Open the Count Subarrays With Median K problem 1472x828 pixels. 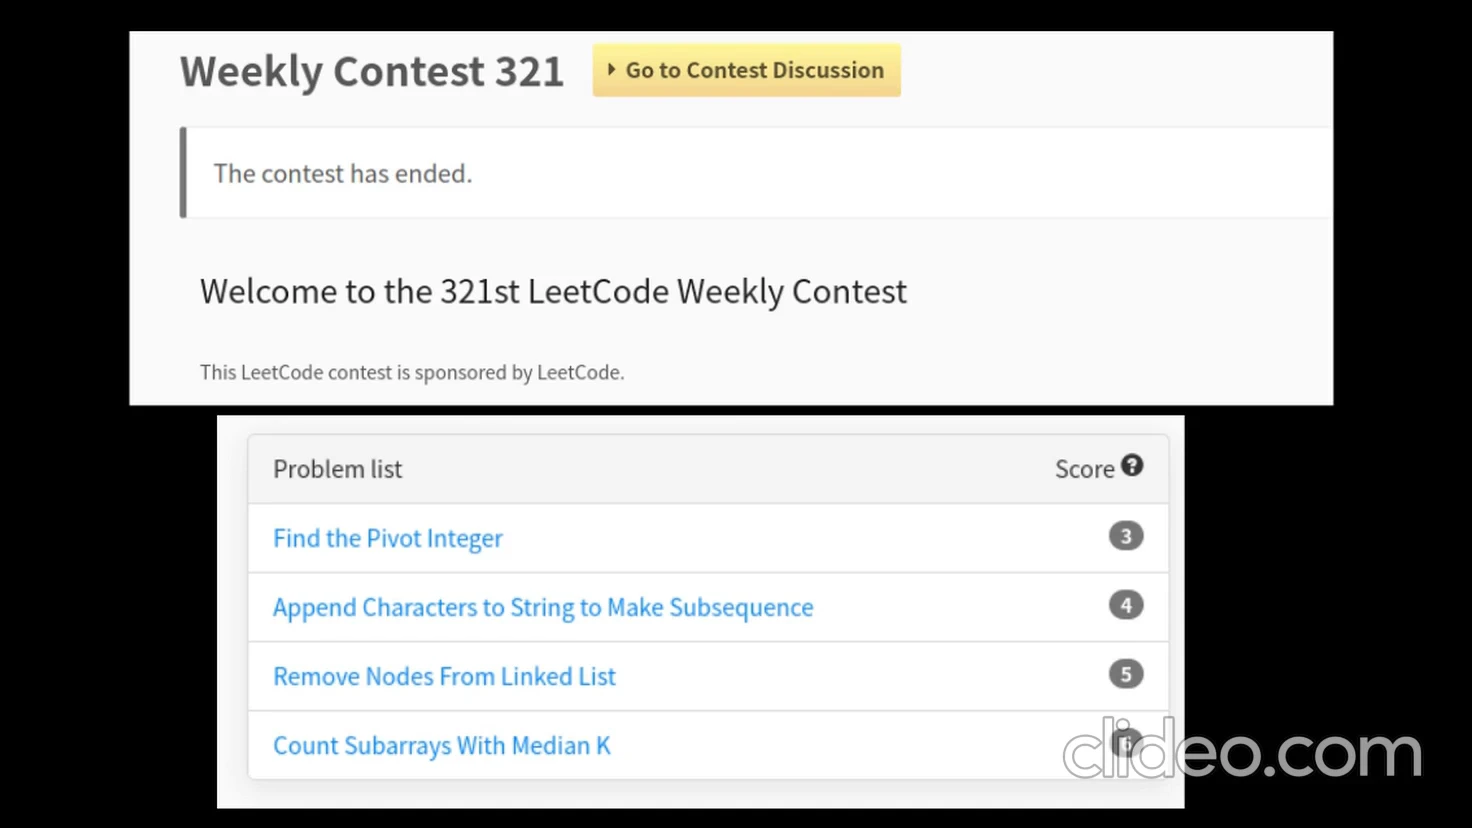tap(441, 745)
